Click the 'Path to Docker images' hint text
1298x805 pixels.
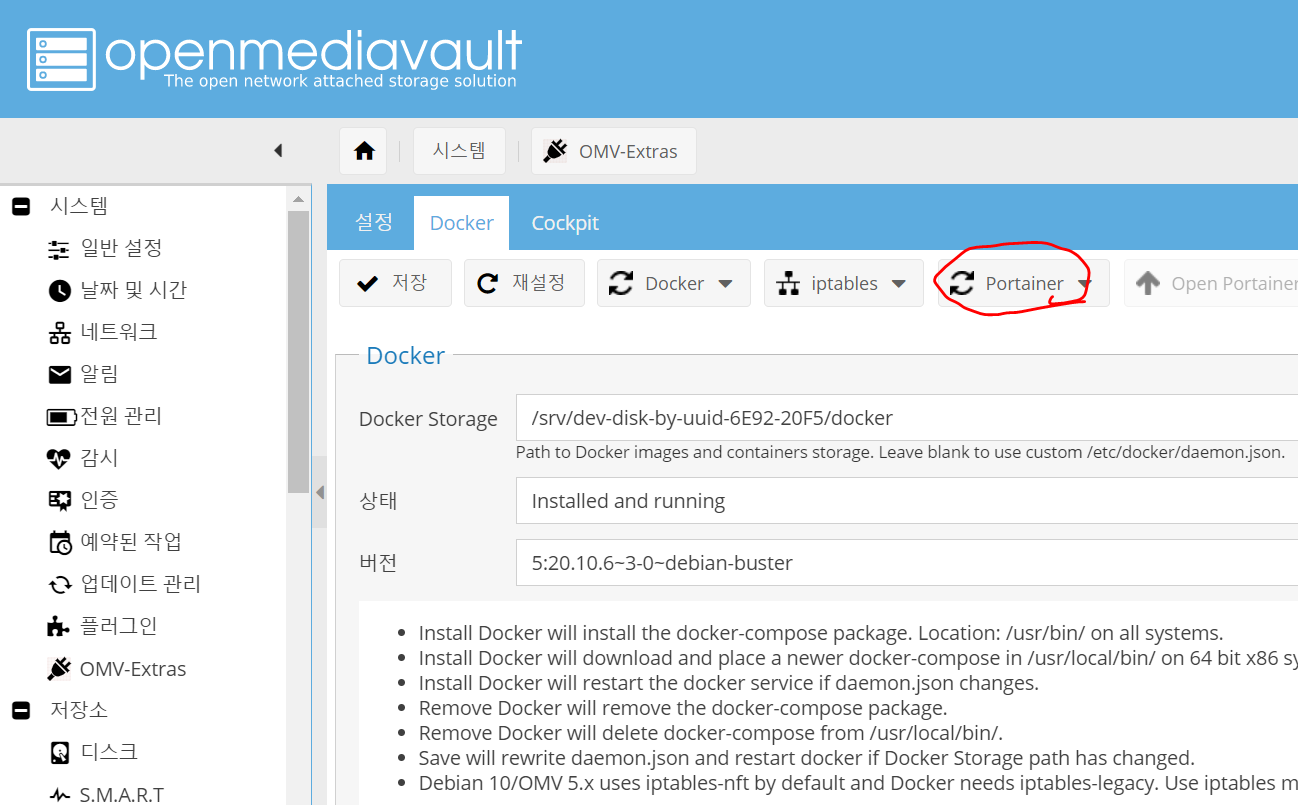coord(900,452)
